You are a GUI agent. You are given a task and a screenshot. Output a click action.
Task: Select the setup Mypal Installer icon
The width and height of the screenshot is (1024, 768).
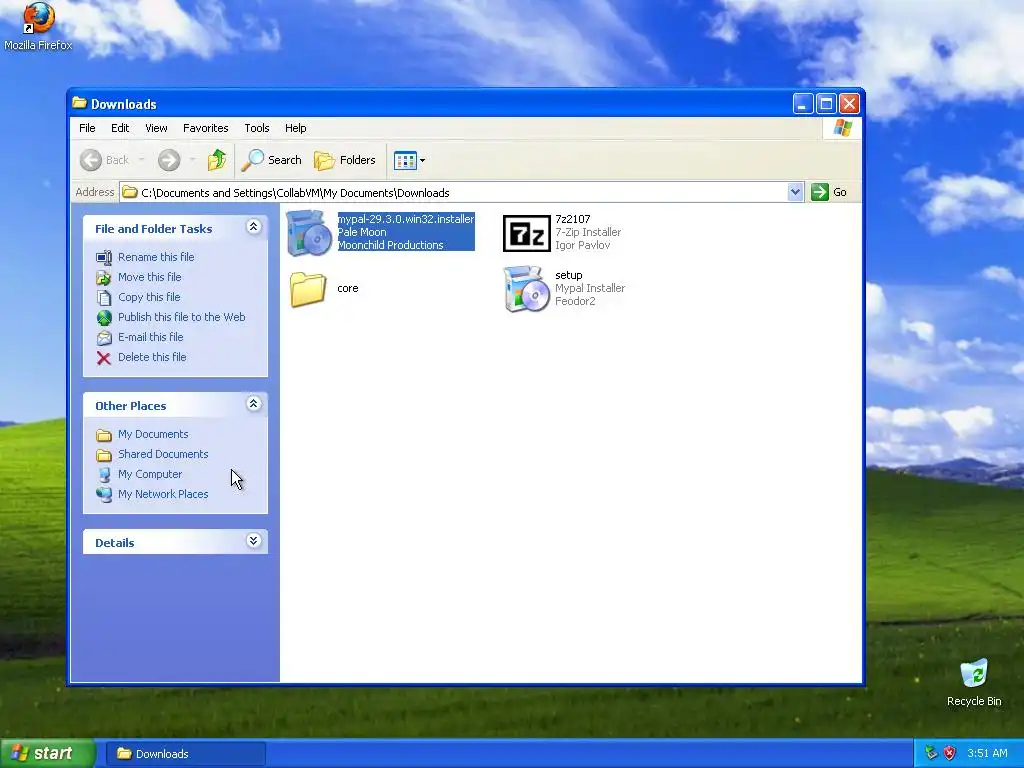[526, 289]
